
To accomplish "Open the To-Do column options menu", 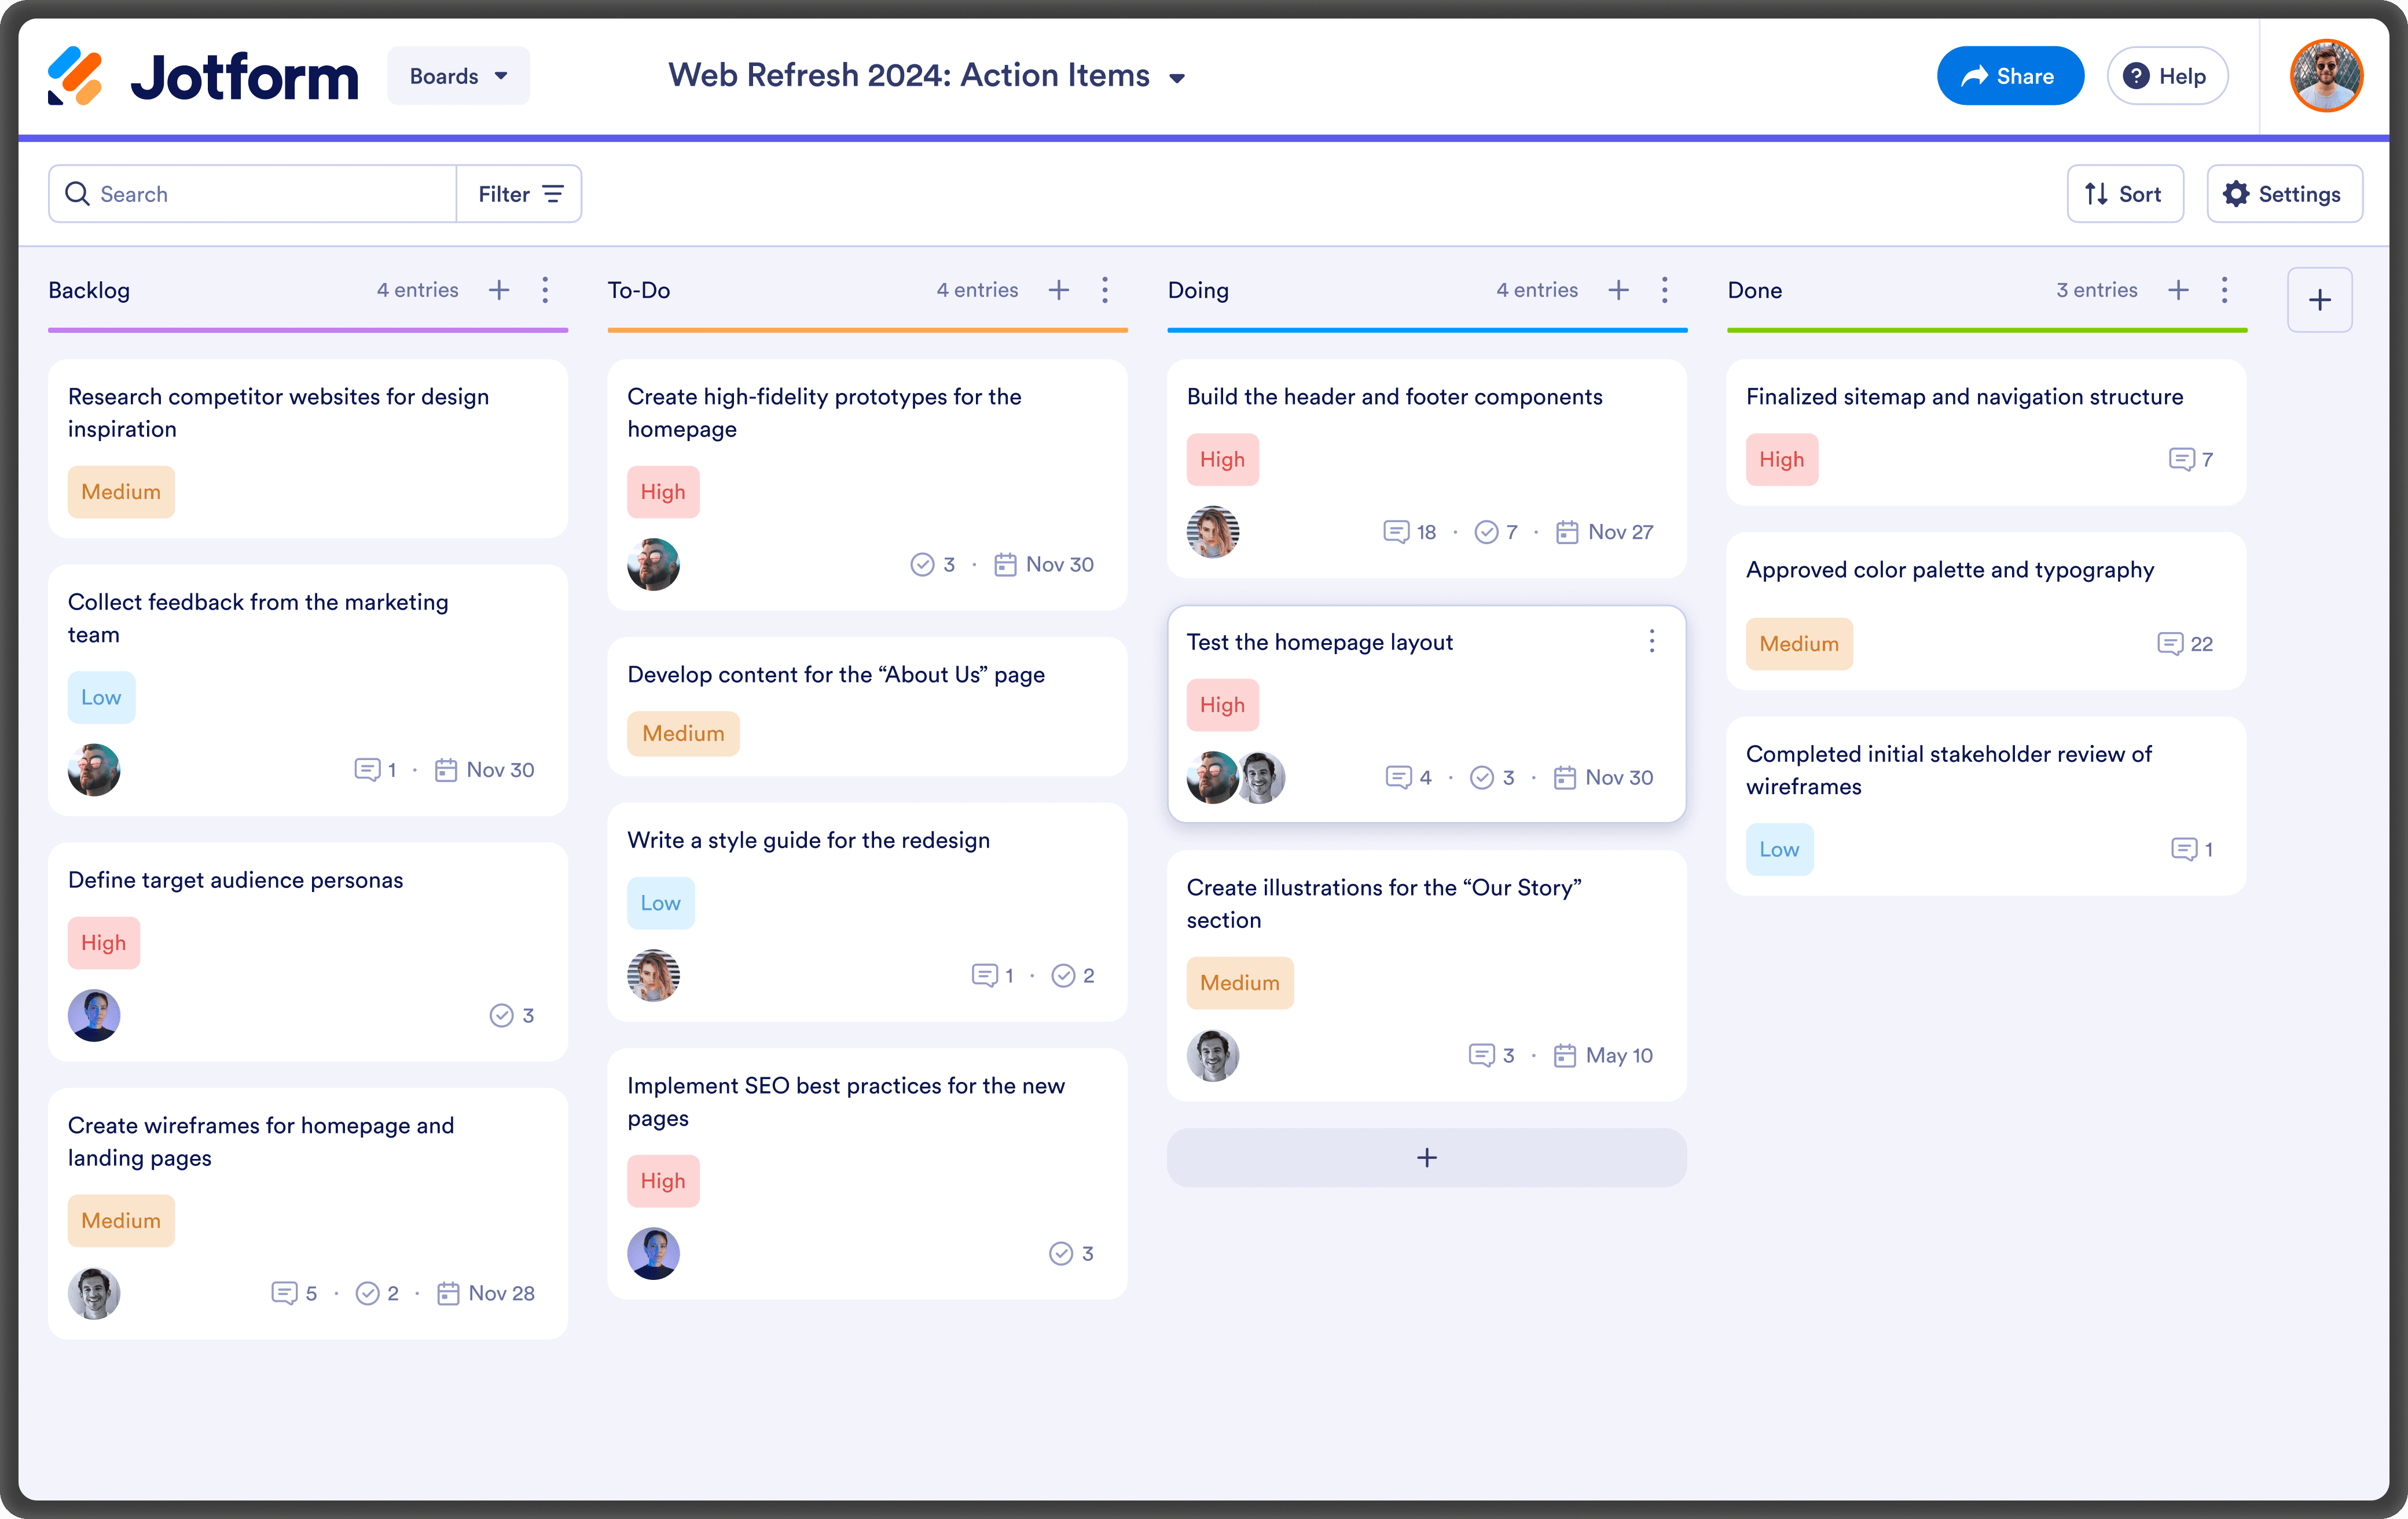I will [1104, 290].
